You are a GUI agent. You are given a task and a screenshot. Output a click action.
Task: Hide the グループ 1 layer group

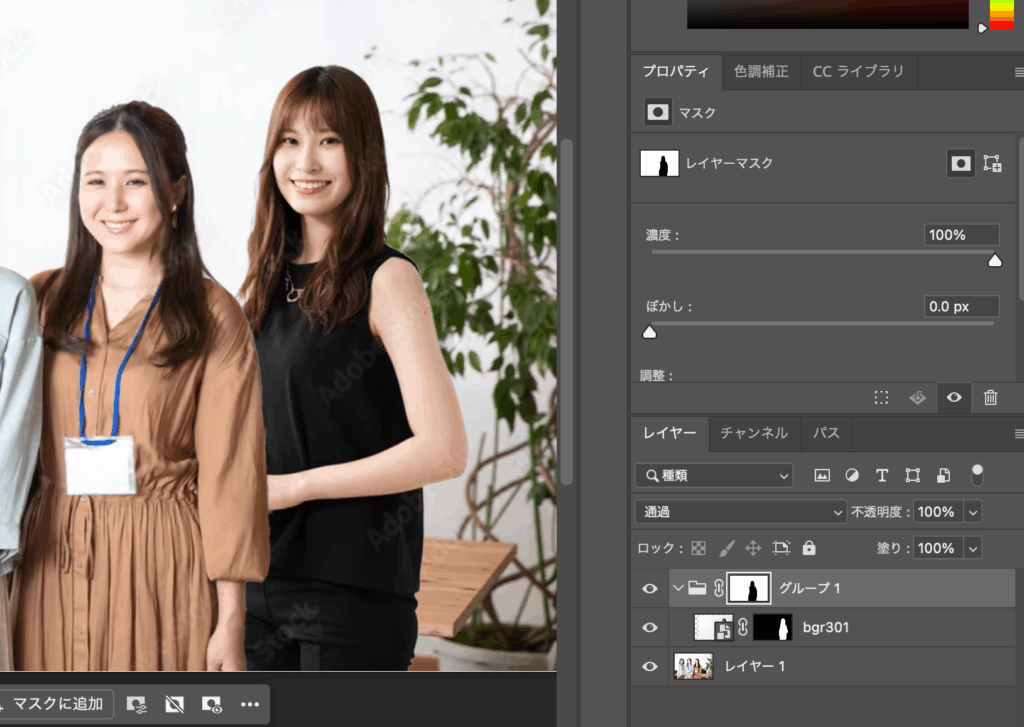point(650,589)
